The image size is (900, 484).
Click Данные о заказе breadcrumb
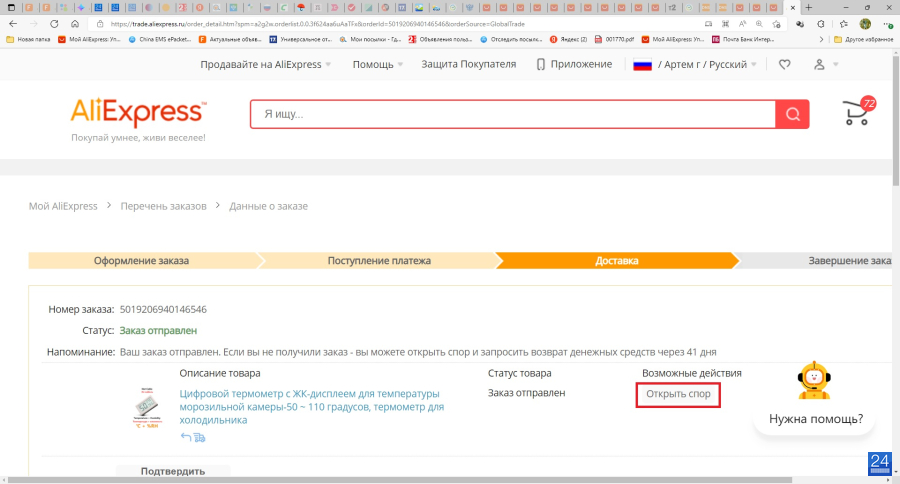tap(268, 206)
